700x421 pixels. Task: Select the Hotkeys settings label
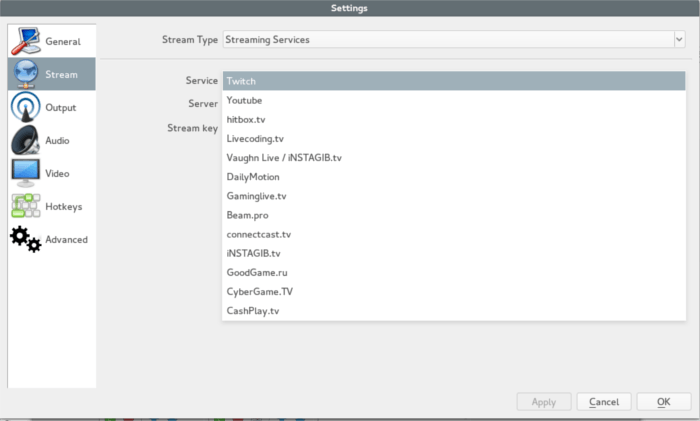(x=64, y=207)
